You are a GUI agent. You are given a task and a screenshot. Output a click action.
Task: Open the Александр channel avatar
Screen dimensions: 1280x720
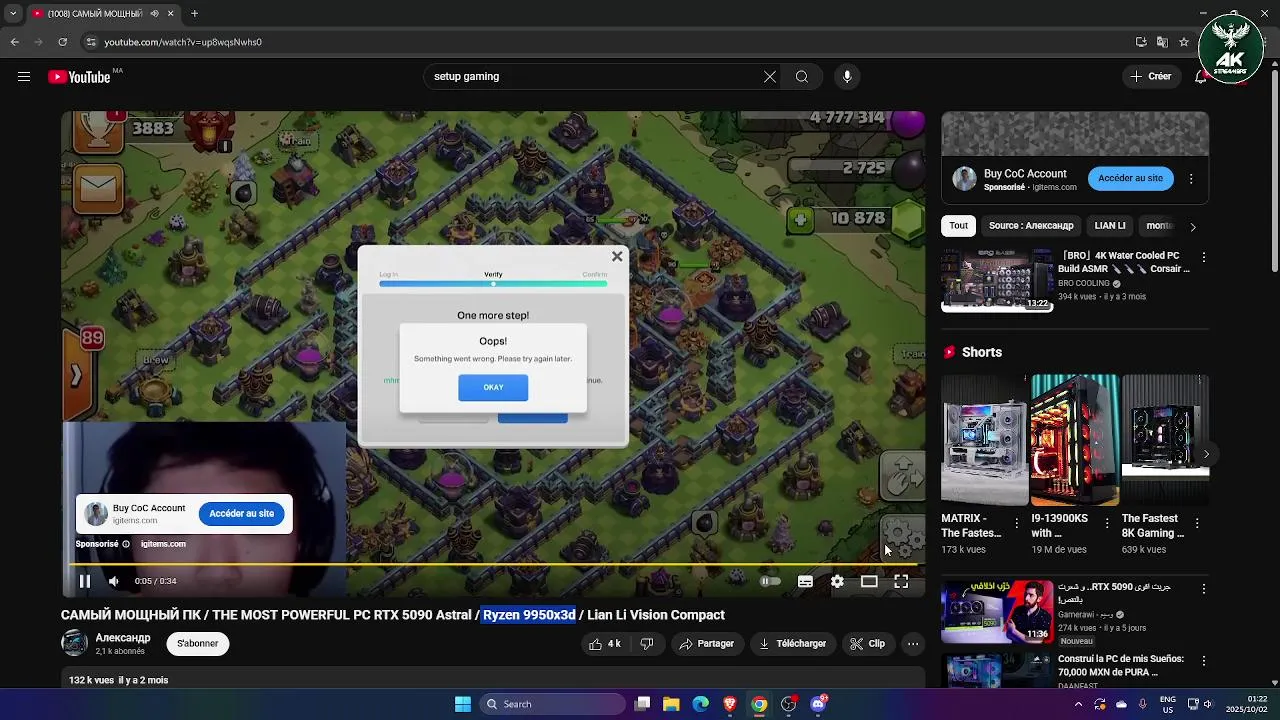pos(75,643)
